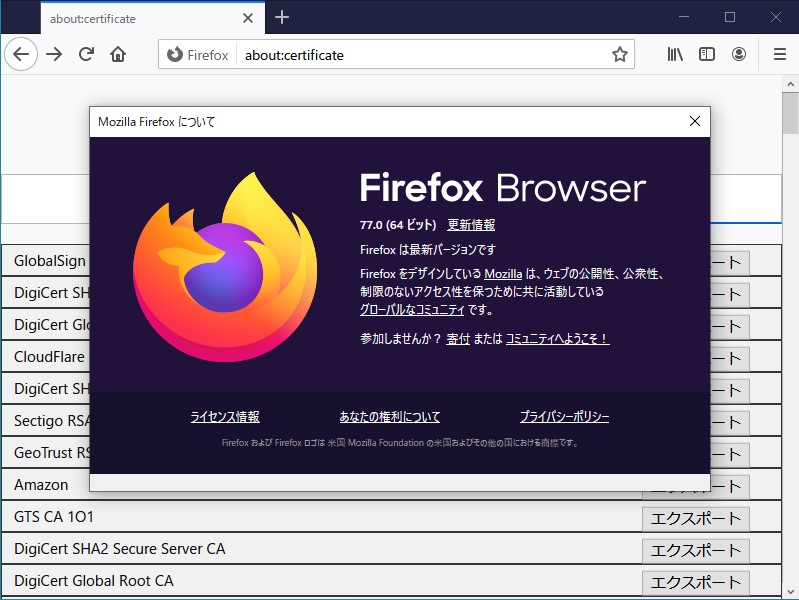Viewport: 799px width, 600px height.
Task: Export the DigiCert Global Root CA certificate
Action: pos(696,583)
